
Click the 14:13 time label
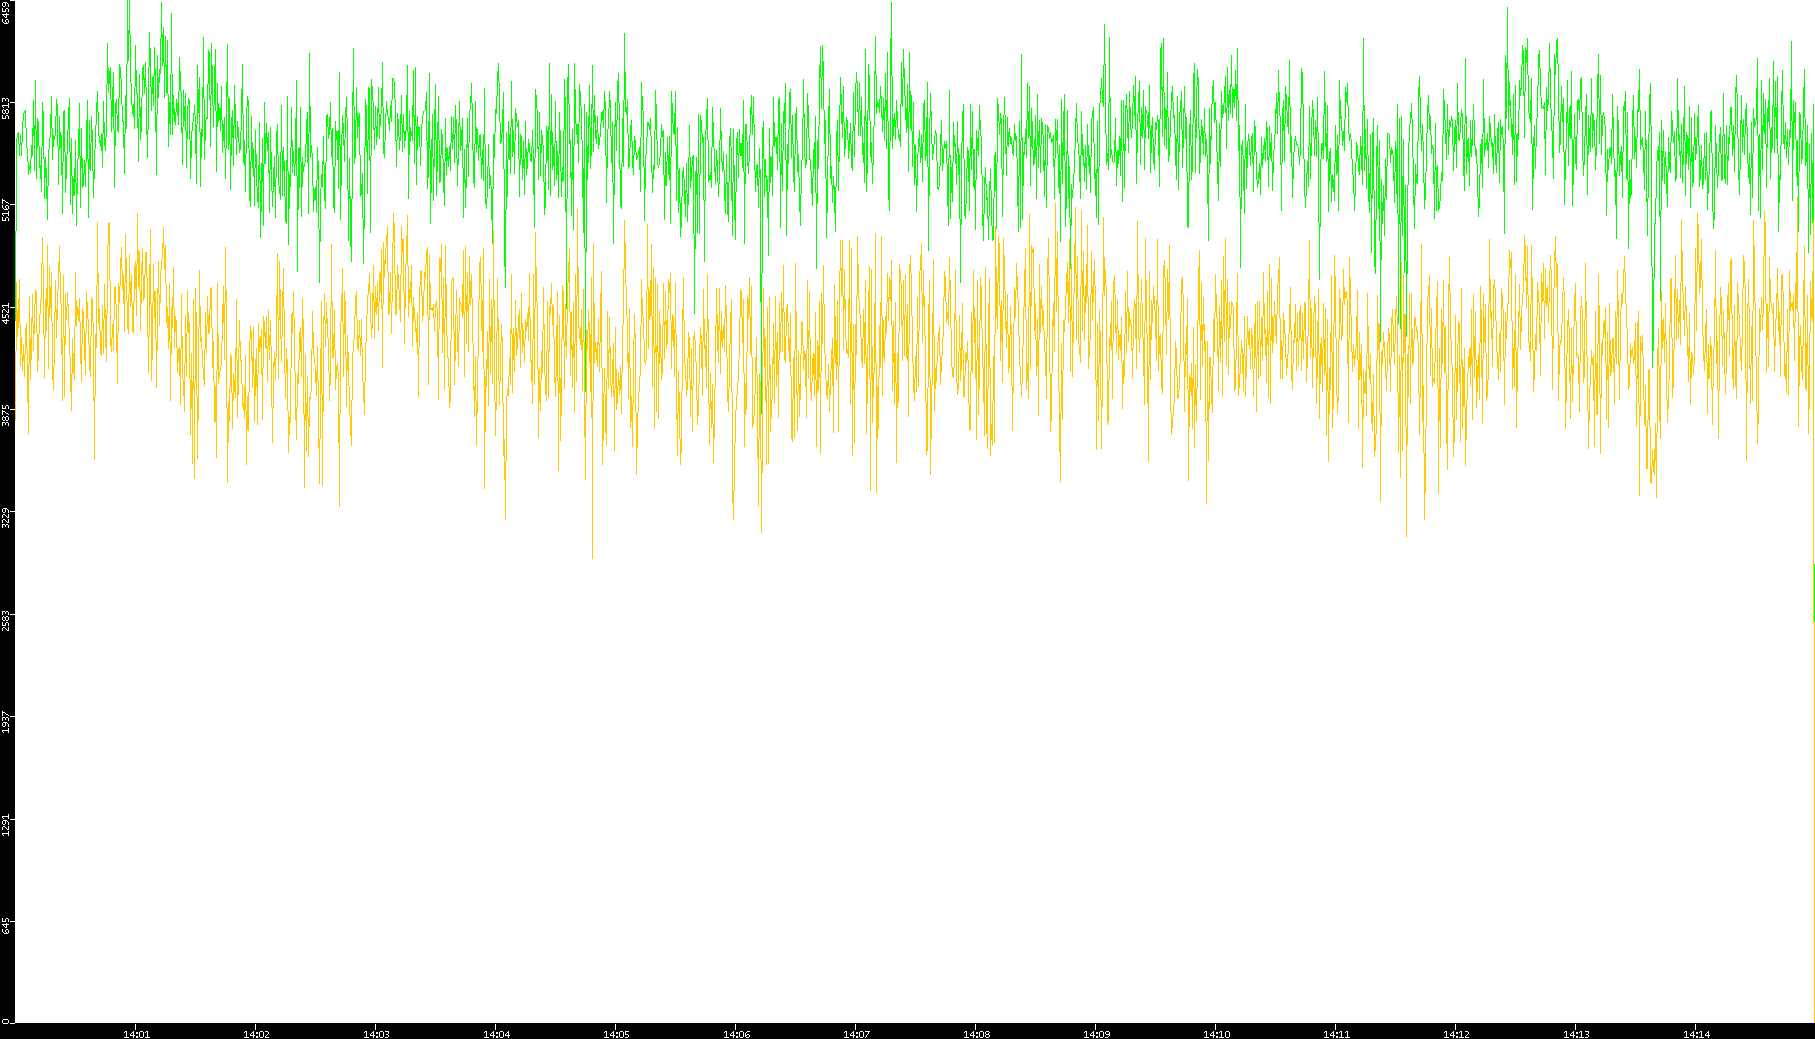[x=1577, y=1034]
